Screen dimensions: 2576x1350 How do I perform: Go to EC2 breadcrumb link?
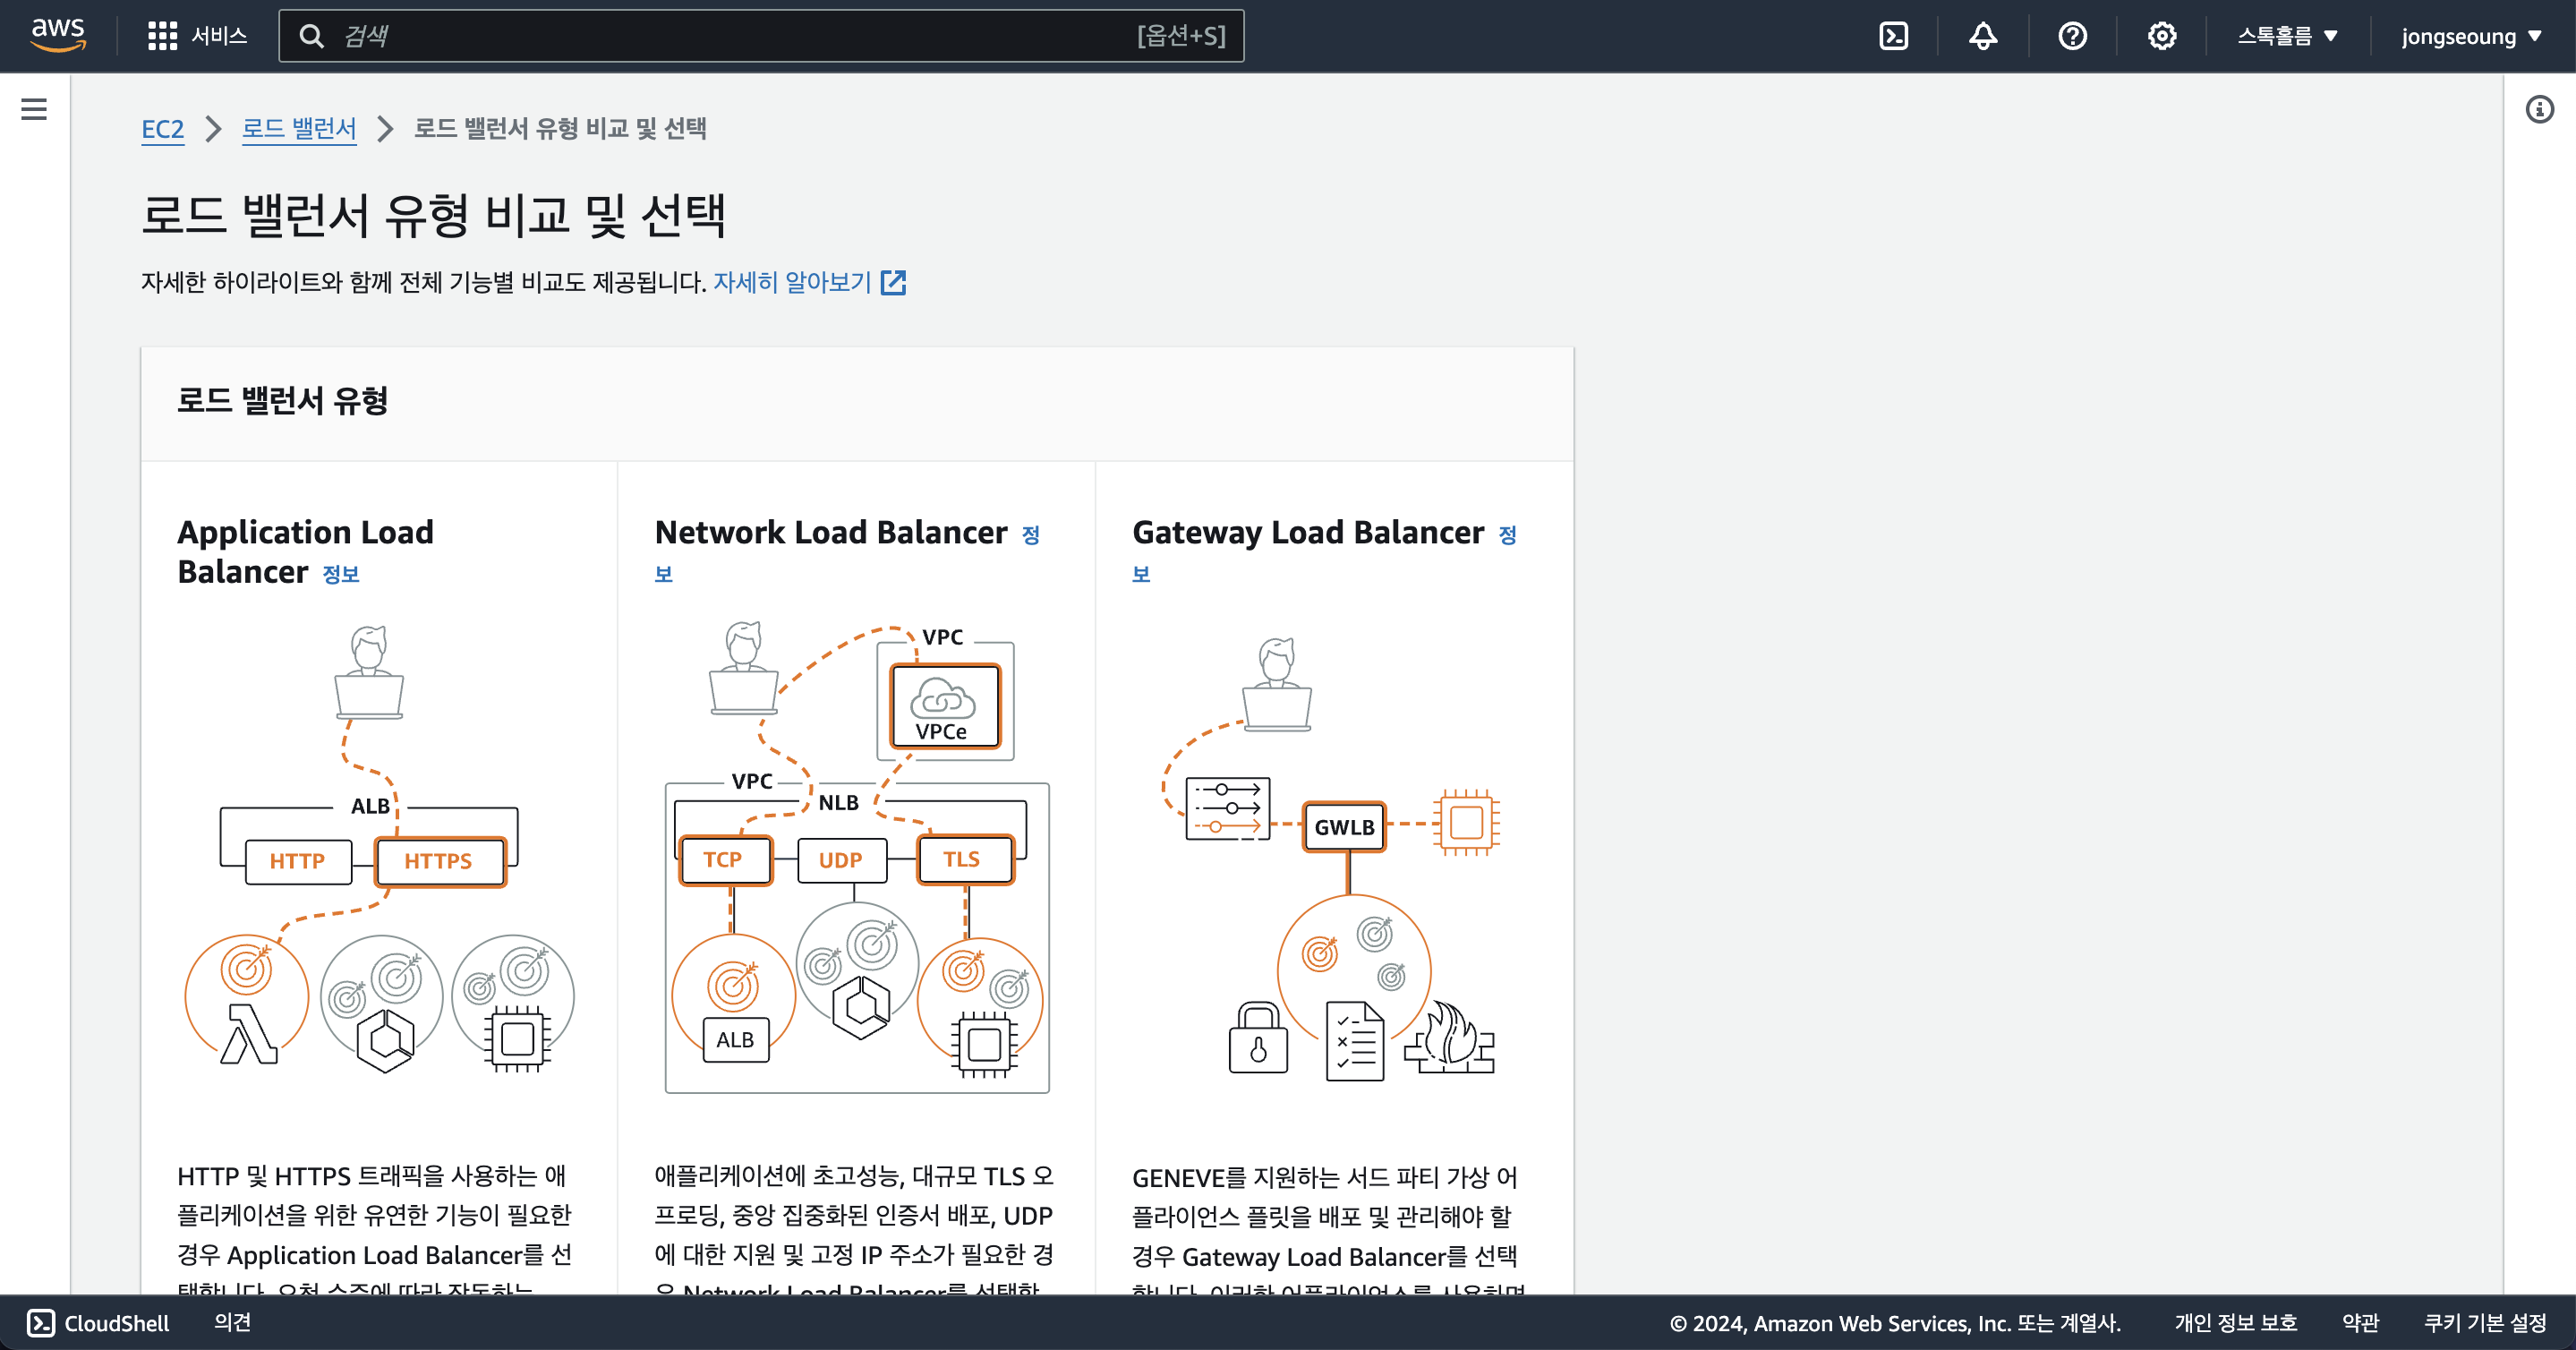(162, 129)
